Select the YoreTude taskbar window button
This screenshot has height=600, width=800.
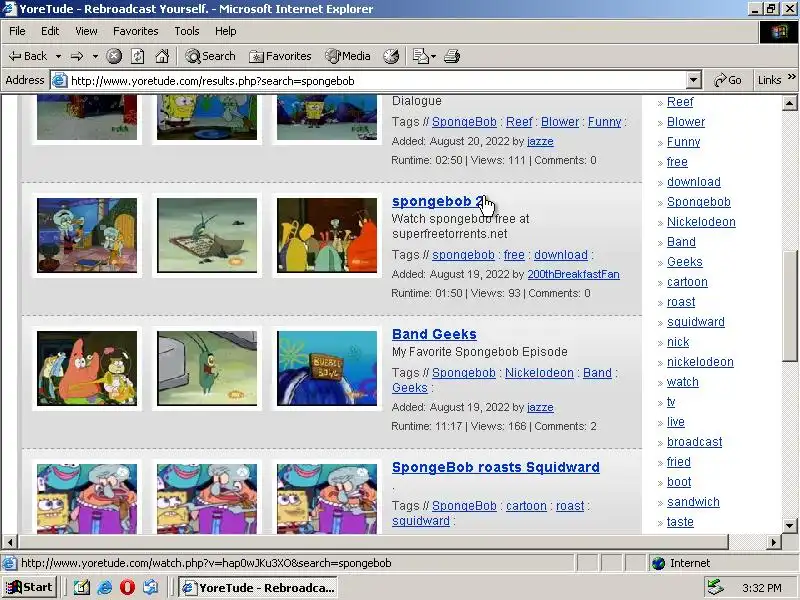point(258,588)
